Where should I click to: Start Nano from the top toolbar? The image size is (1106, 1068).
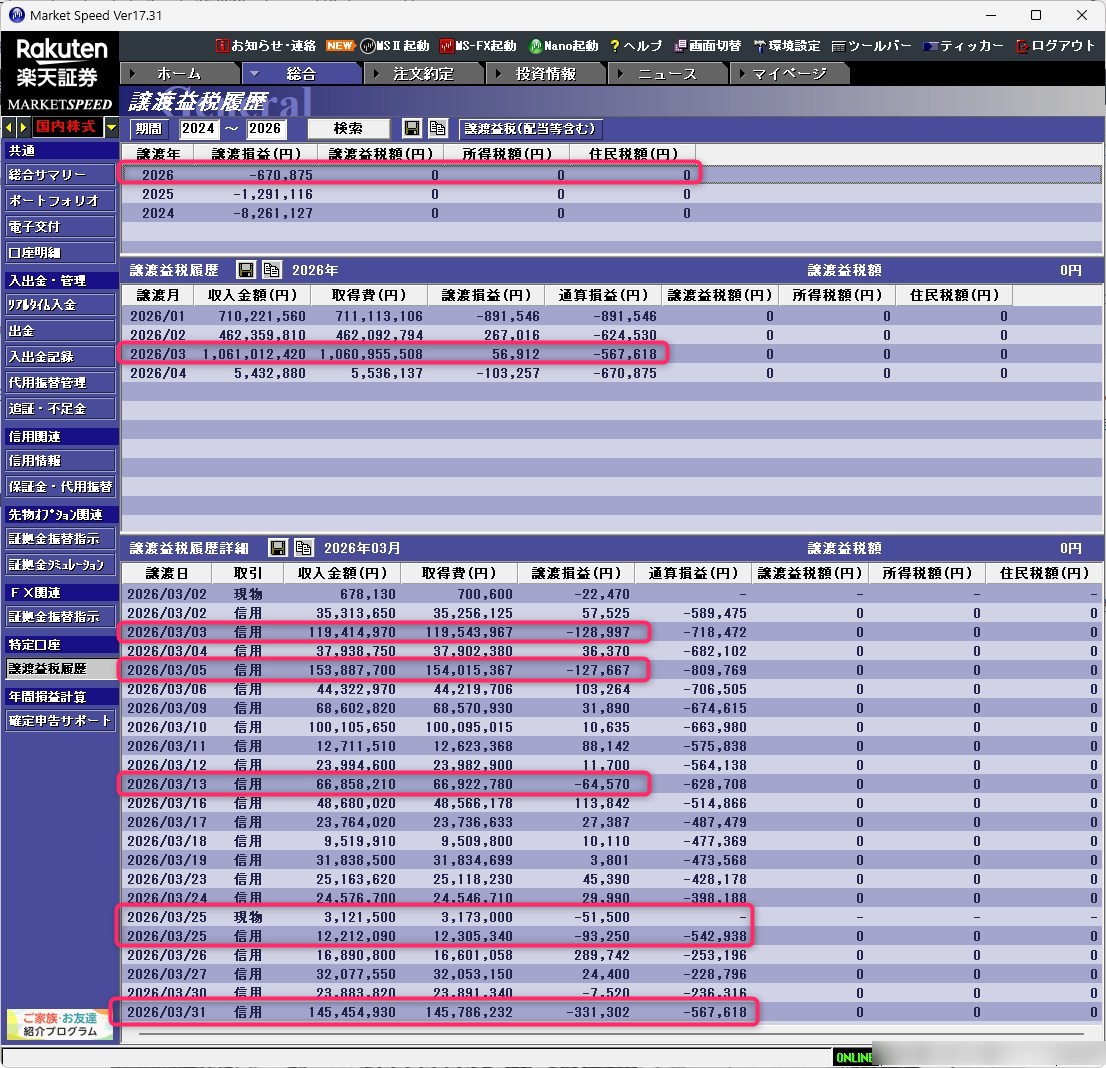563,46
